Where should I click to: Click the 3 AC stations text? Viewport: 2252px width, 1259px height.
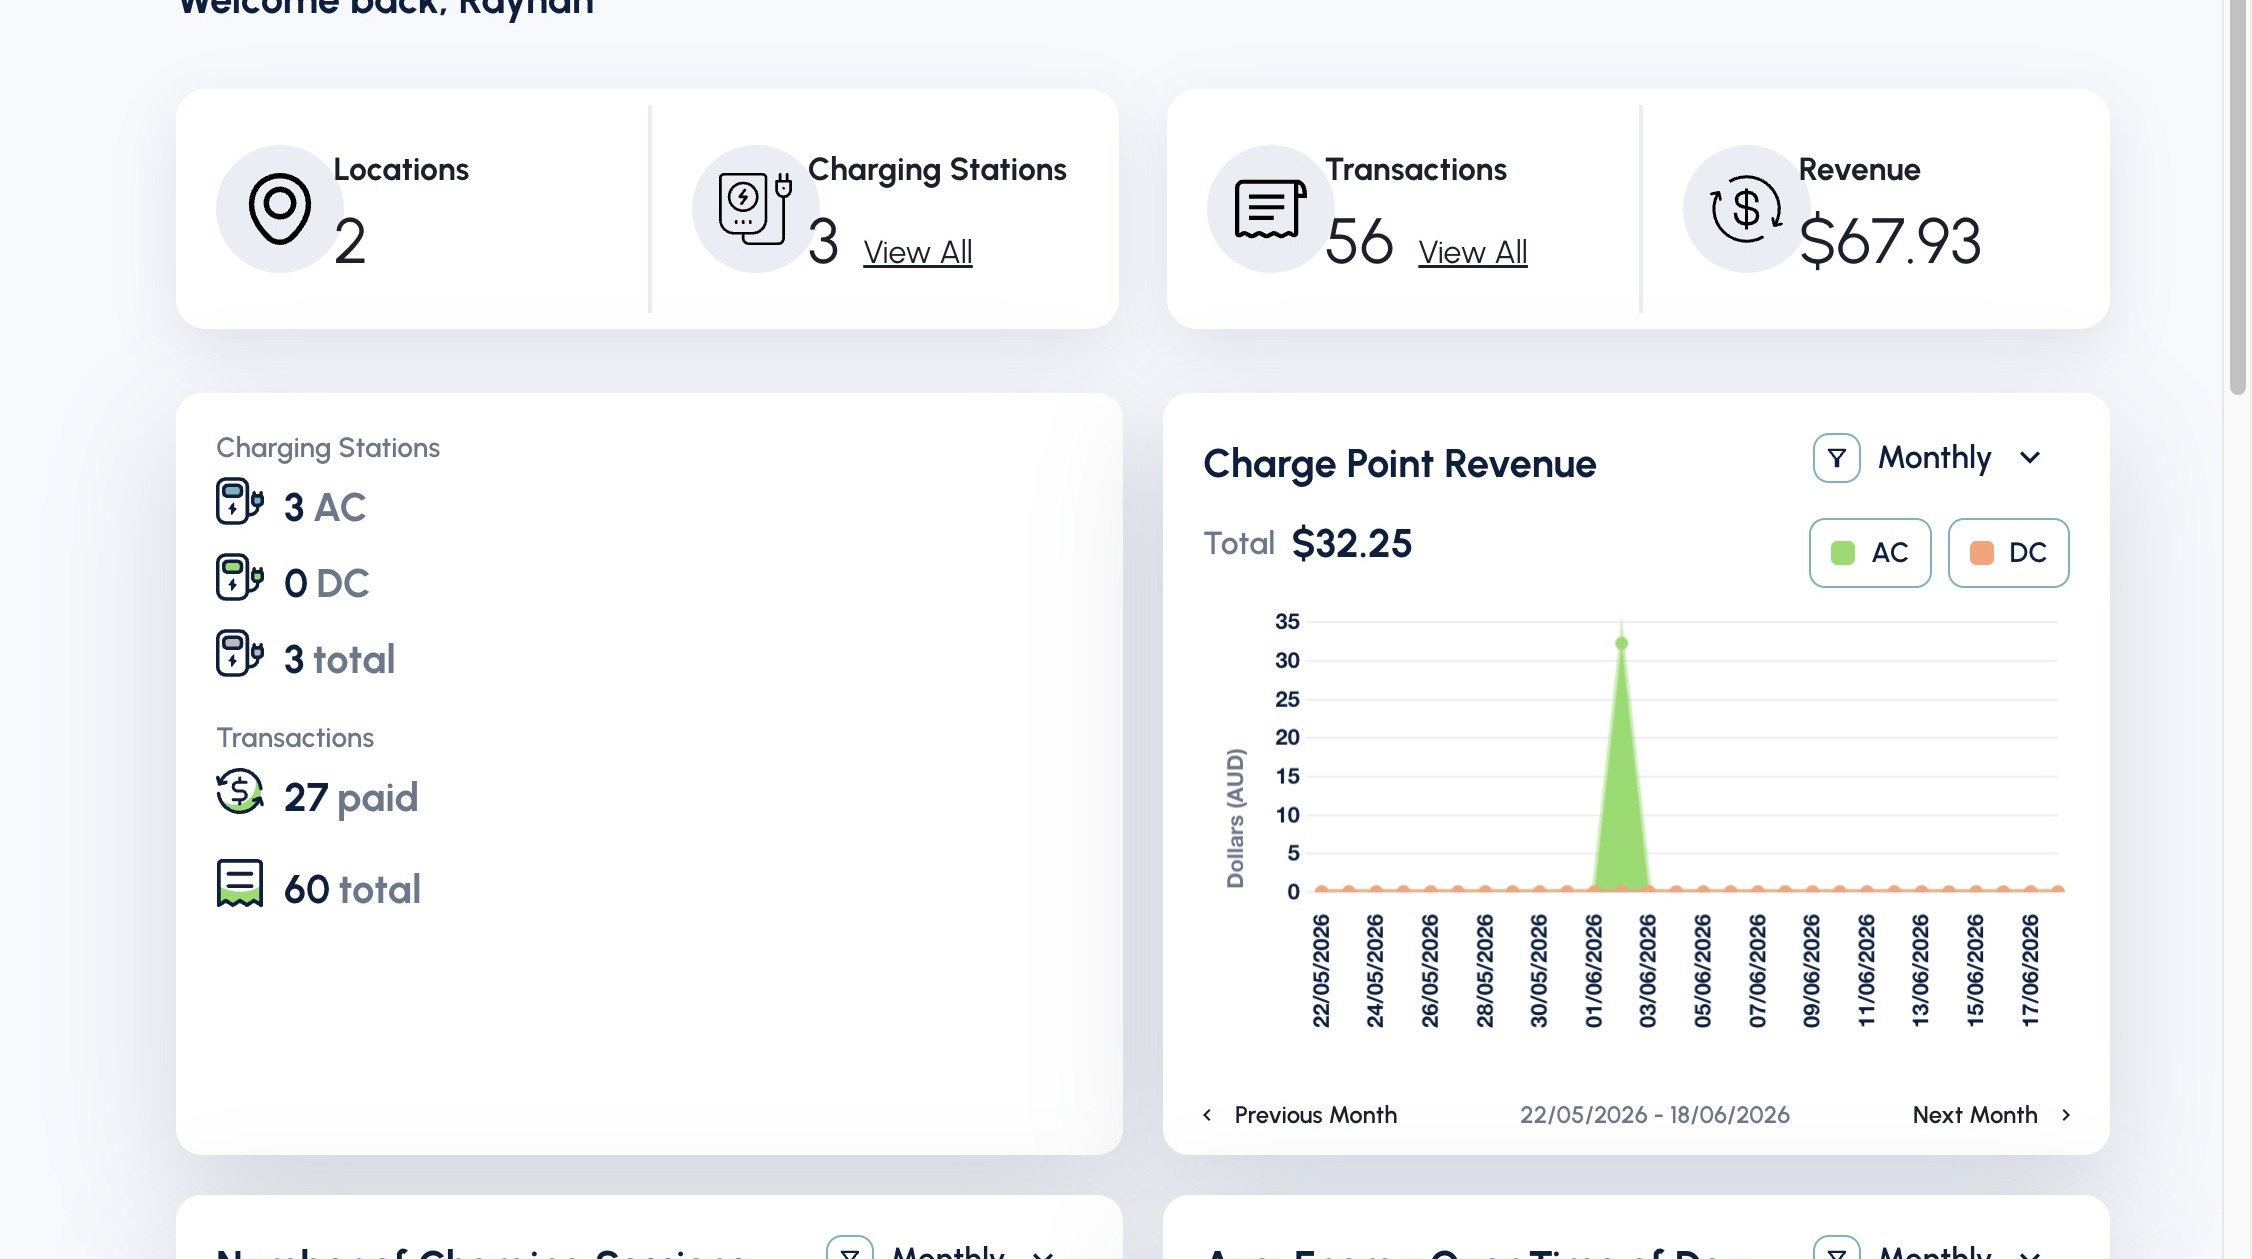coord(325,507)
